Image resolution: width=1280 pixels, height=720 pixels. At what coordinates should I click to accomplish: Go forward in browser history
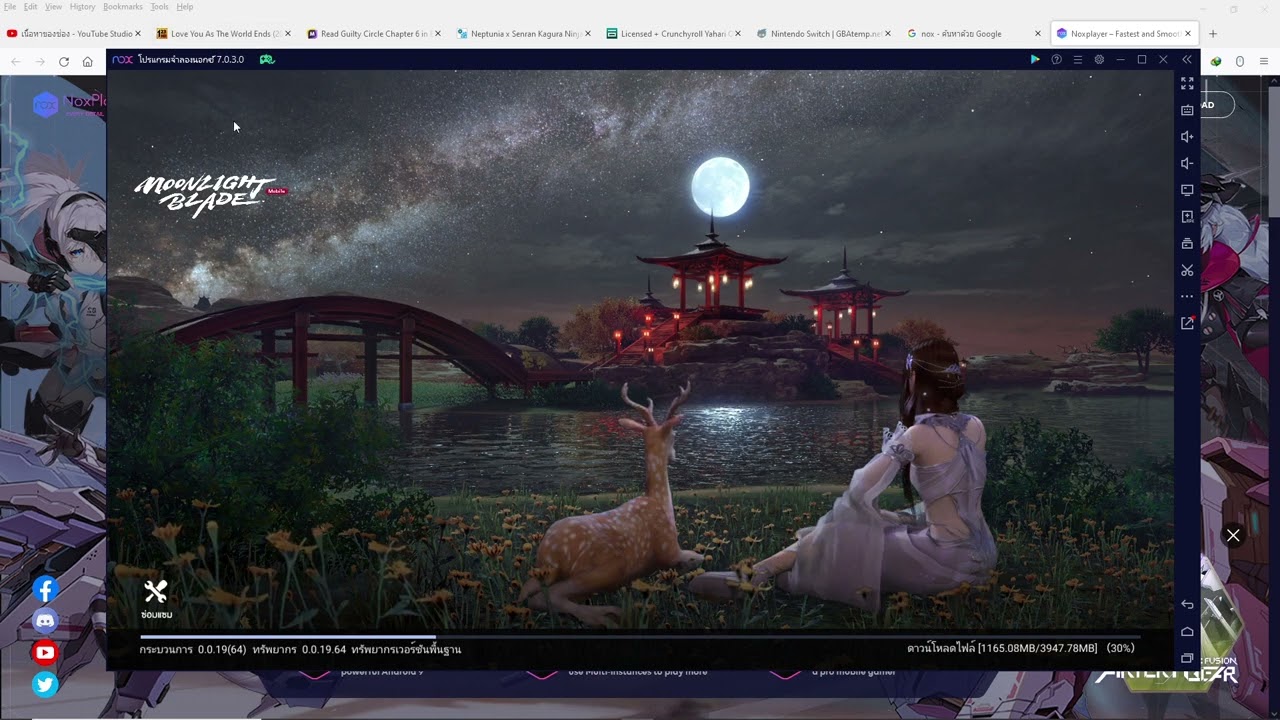pyautogui.click(x=40, y=61)
